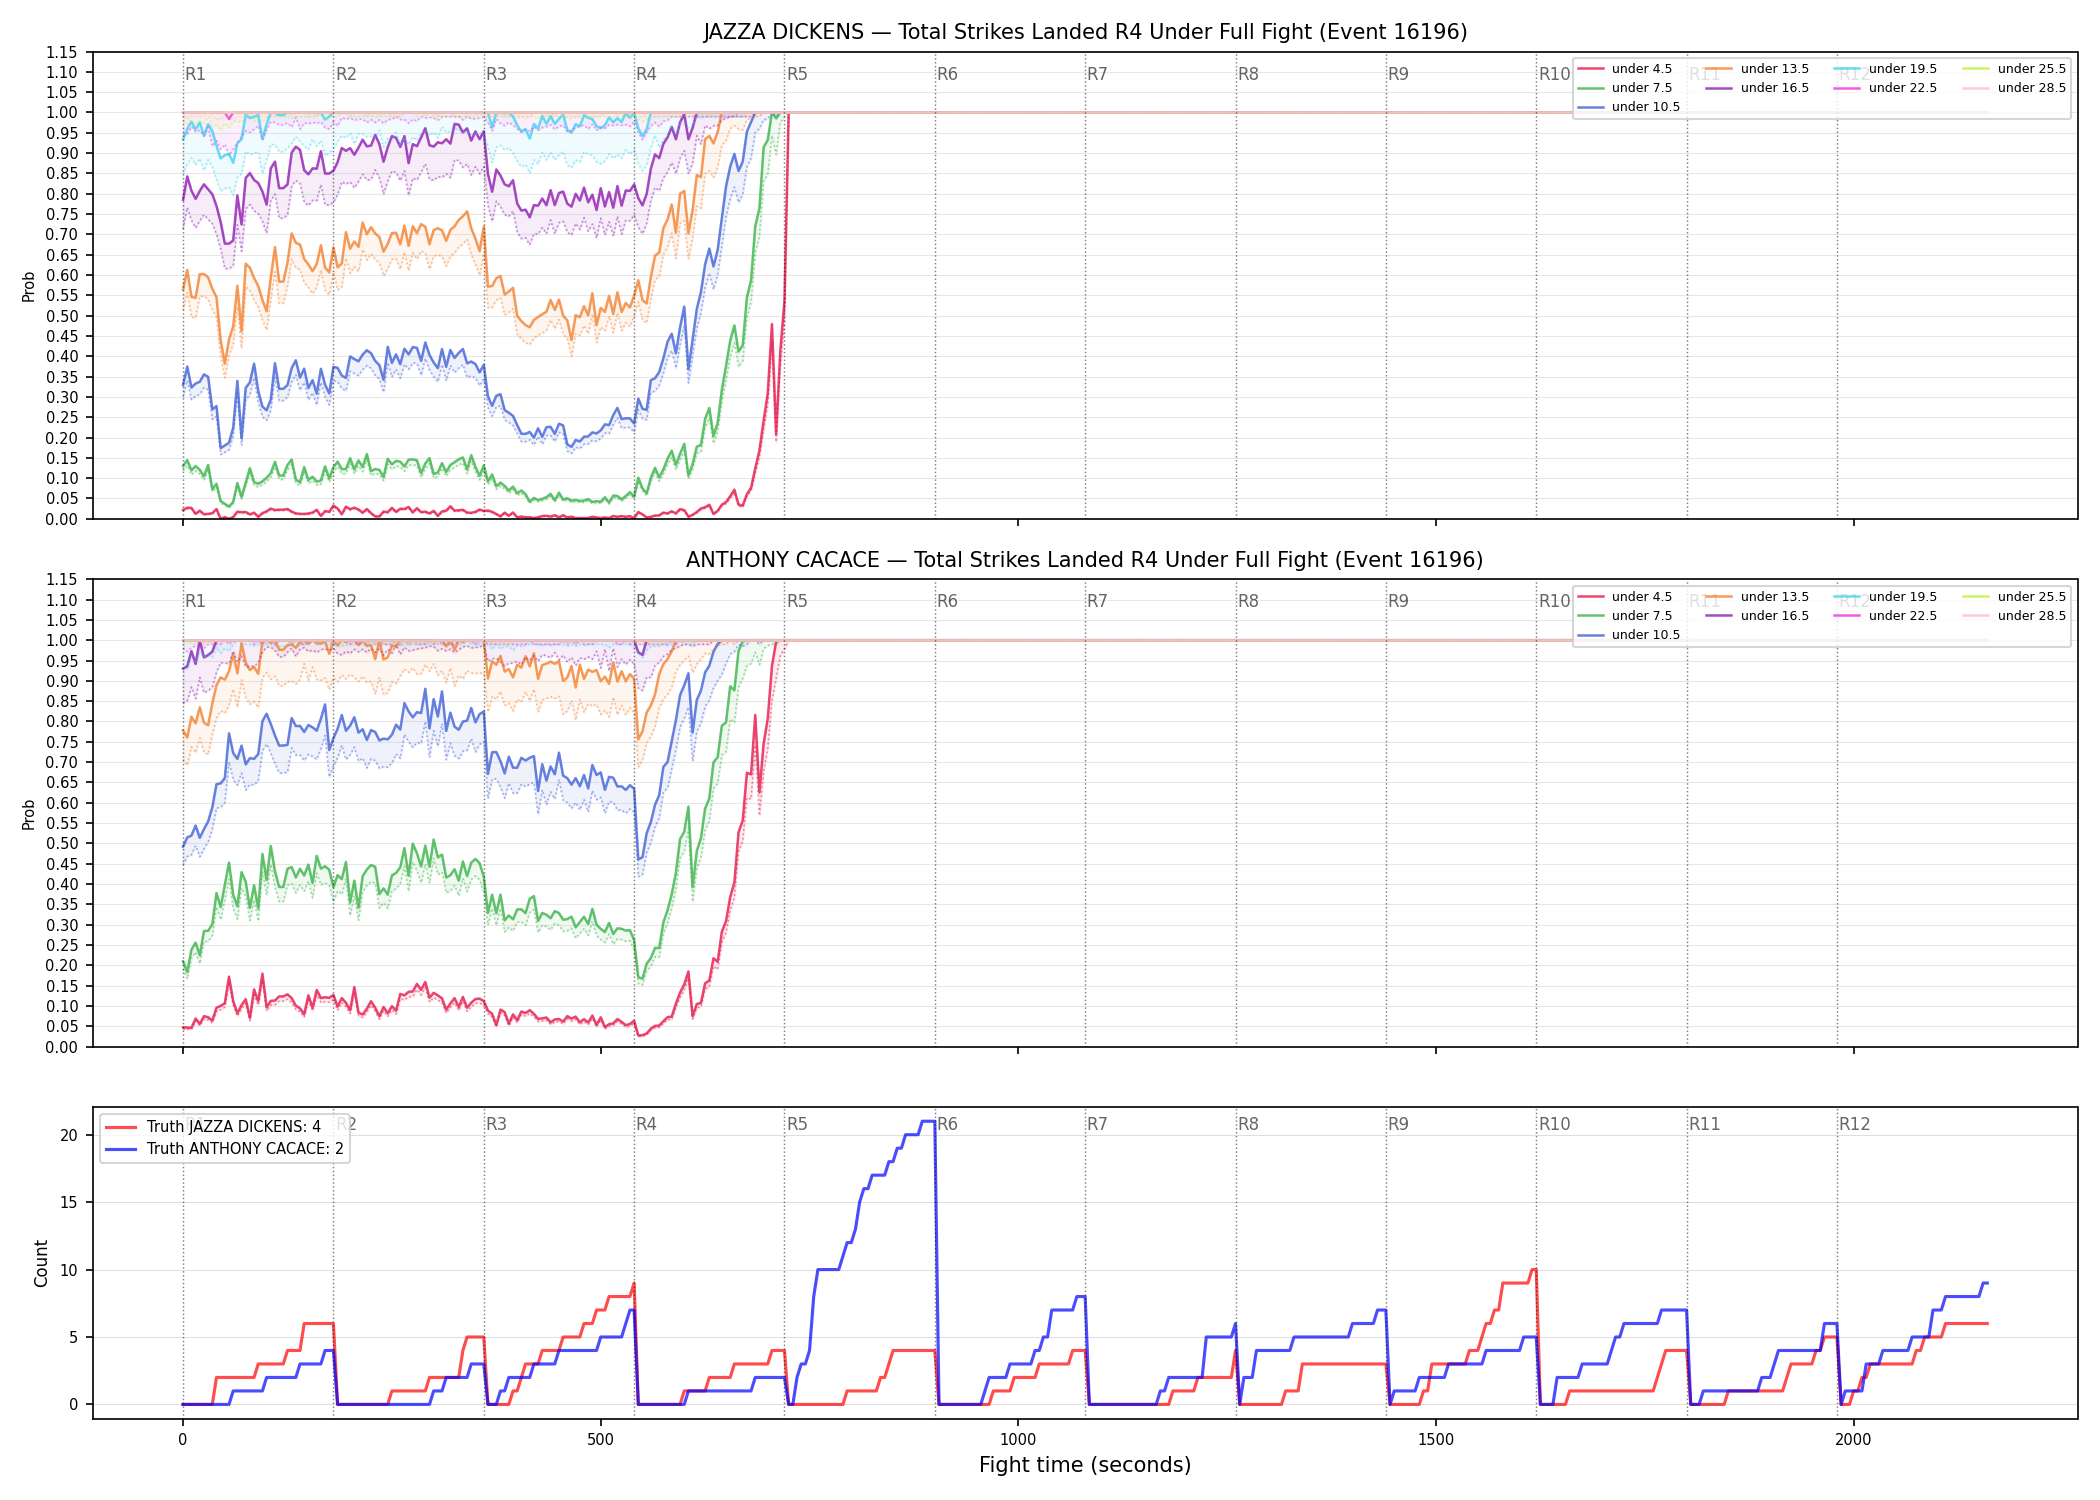Click the 'Prob' y-axis label of Cacace chart
Image resolution: width=2100 pixels, height=1500 pixels.
click(29, 814)
